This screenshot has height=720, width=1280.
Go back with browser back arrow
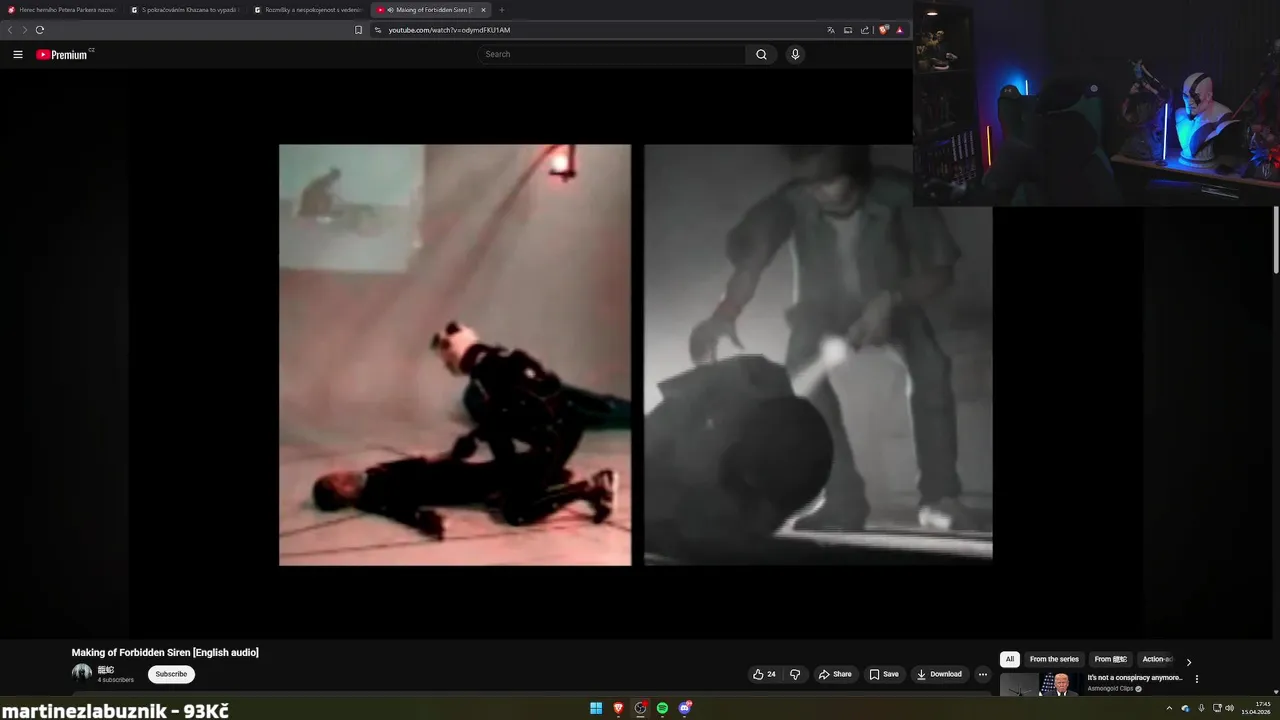pyautogui.click(x=10, y=30)
